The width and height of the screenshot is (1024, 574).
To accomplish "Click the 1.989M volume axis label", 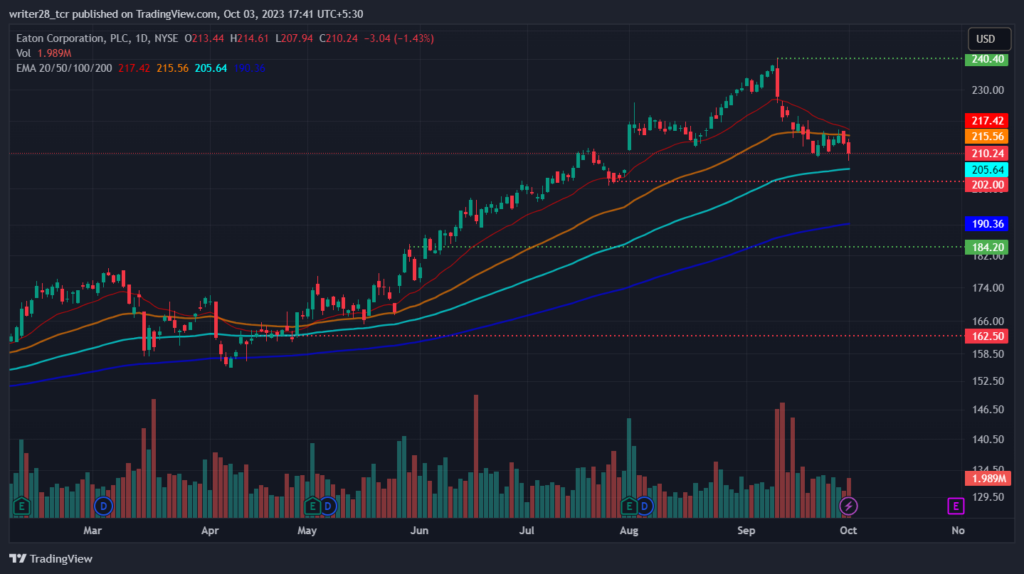I will point(987,479).
